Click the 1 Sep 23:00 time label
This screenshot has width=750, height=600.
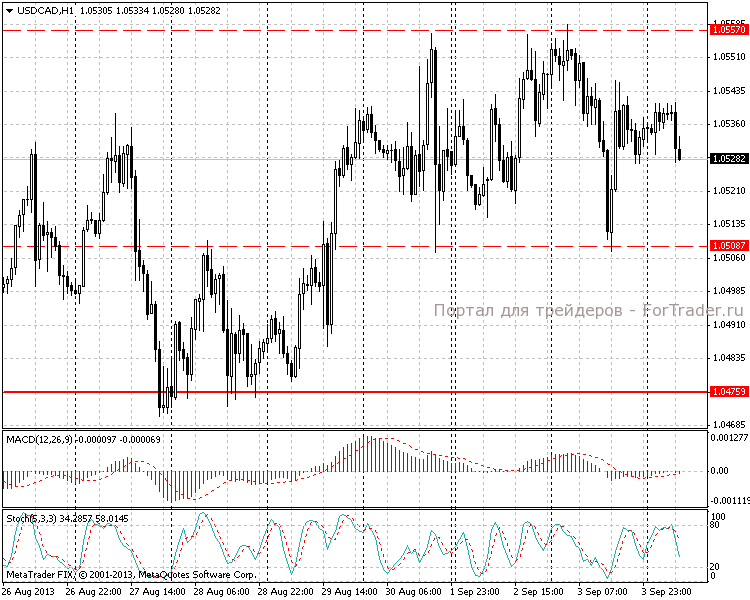coord(475,592)
